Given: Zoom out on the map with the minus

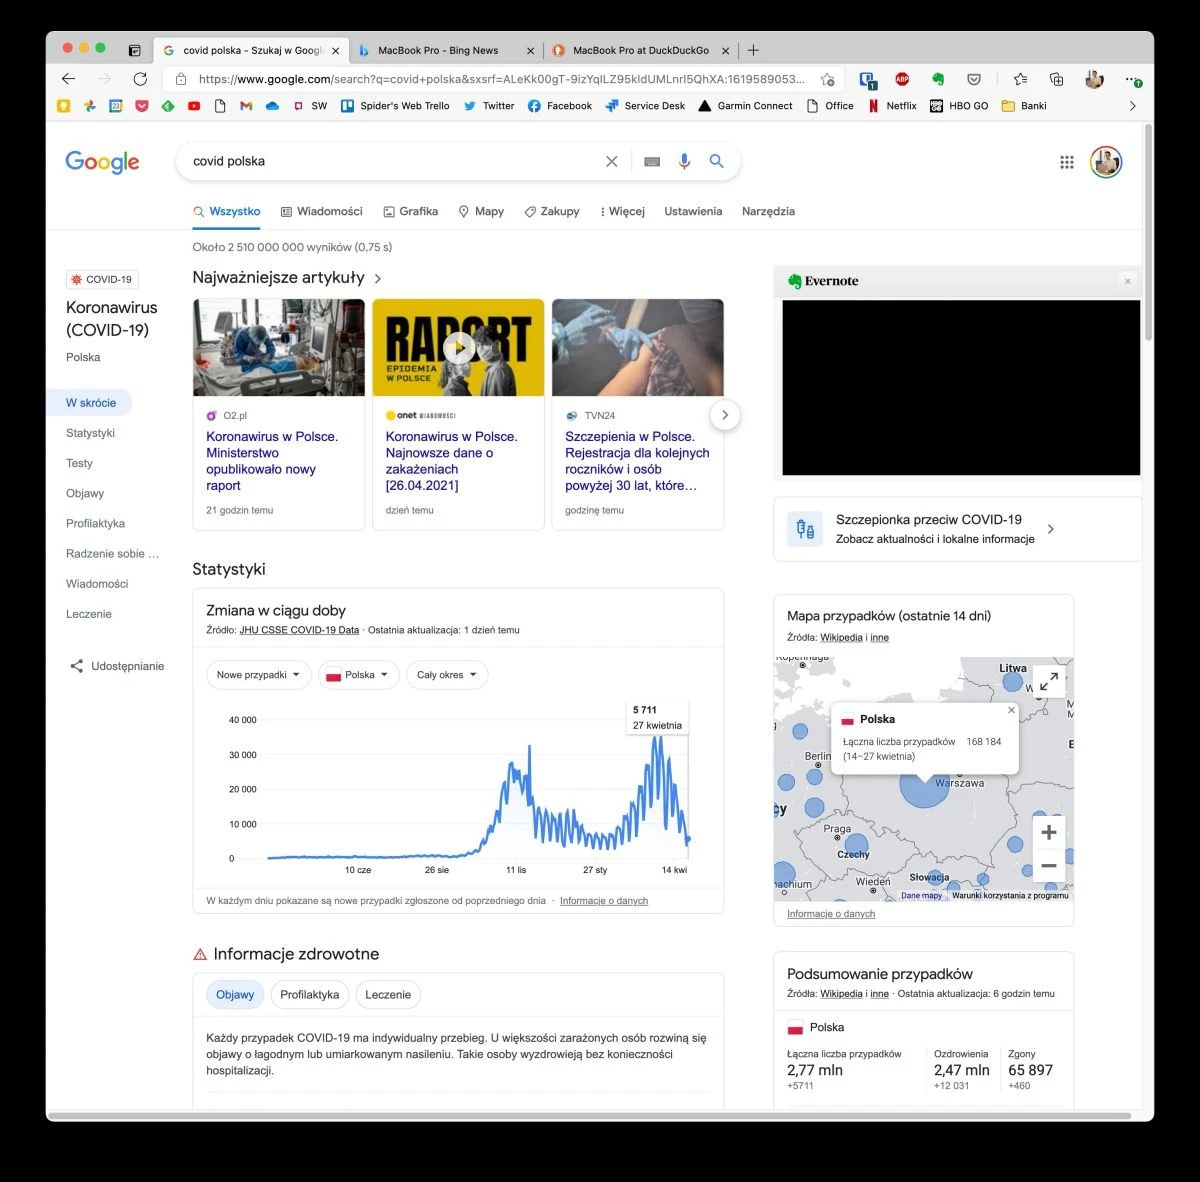Looking at the screenshot, I should tap(1049, 866).
